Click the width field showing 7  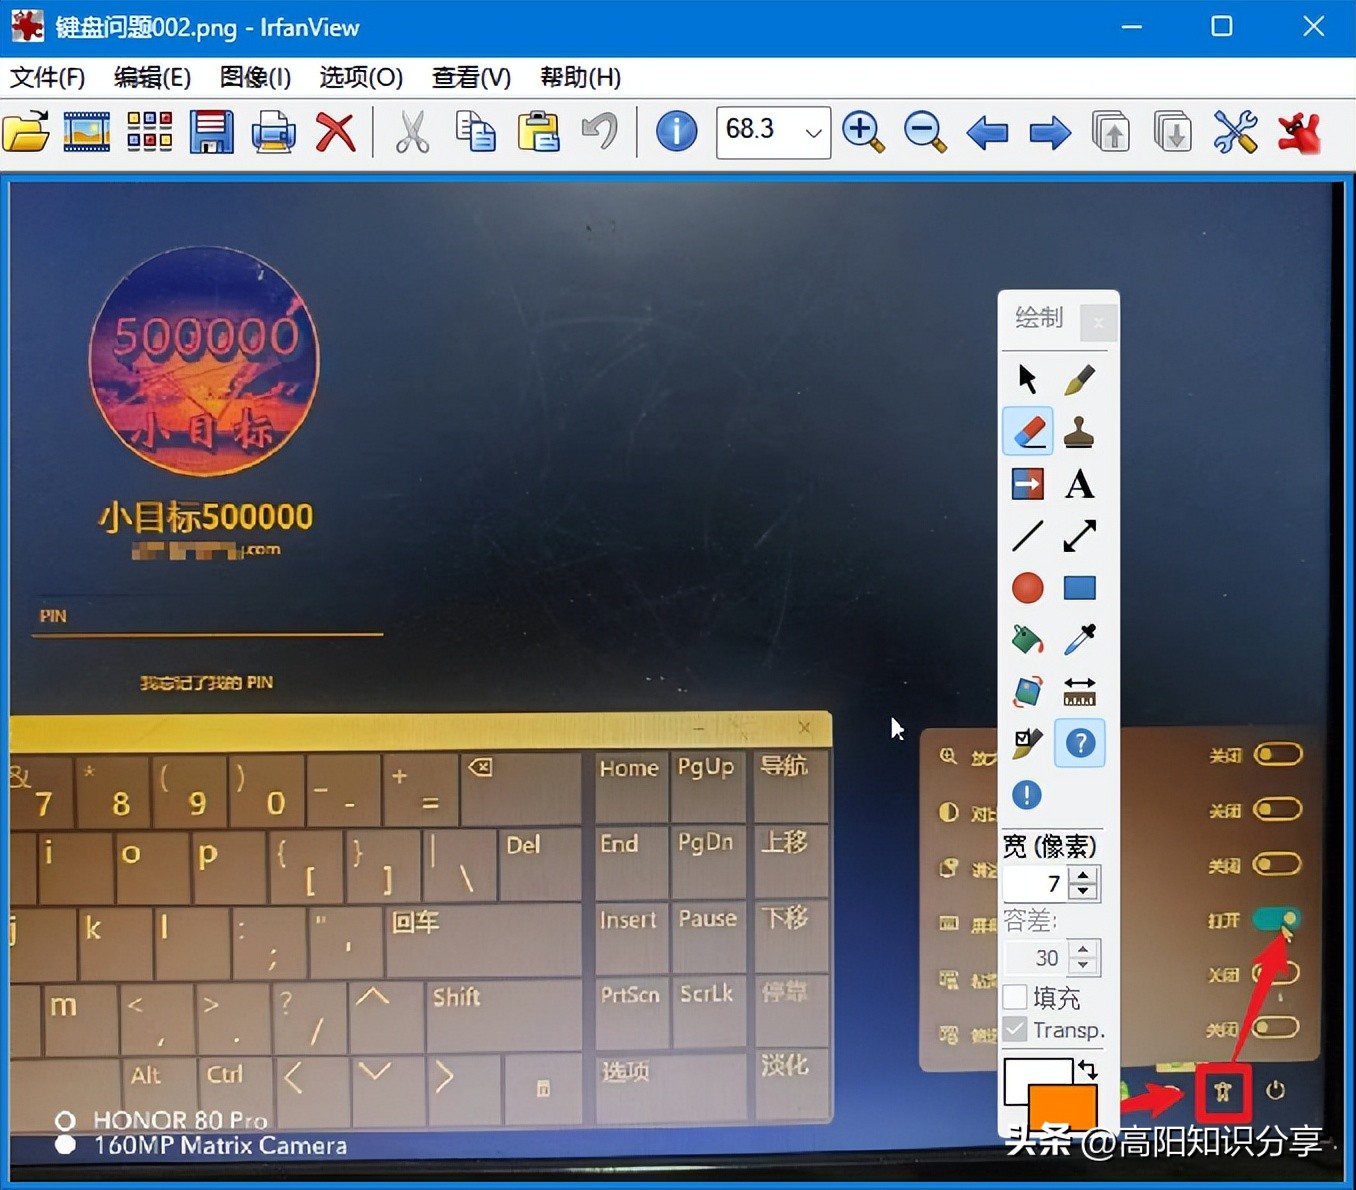(x=1036, y=883)
